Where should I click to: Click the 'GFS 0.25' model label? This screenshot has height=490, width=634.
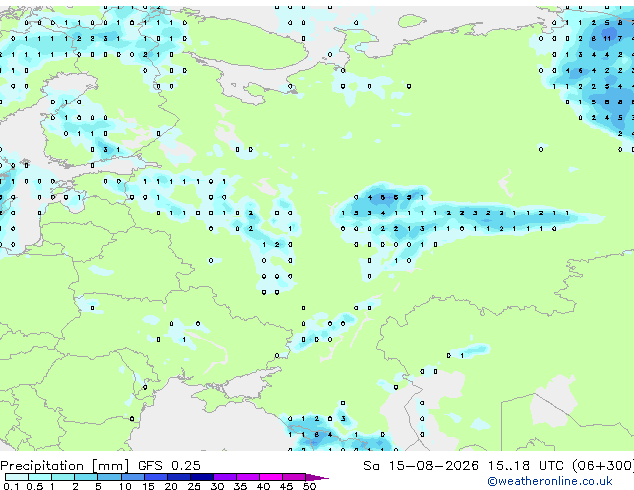pos(169,466)
